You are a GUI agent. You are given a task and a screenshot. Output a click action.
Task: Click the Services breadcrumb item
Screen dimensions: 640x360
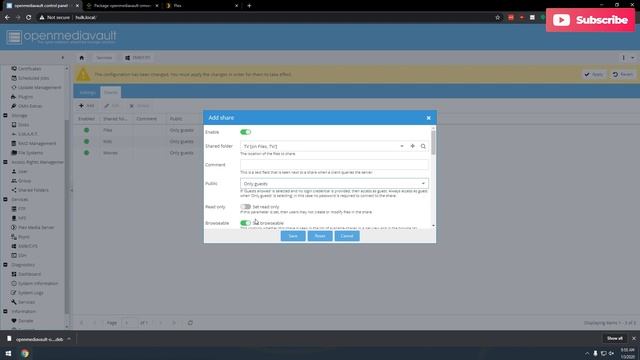coord(104,58)
